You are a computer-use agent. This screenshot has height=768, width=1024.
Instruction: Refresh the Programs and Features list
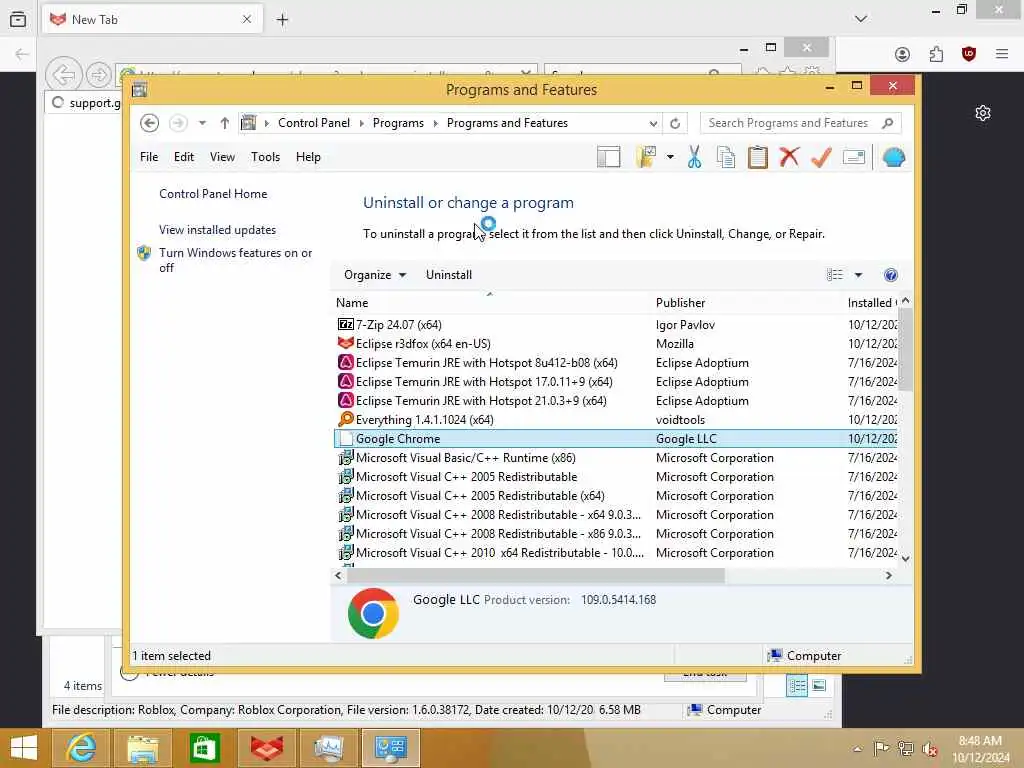pos(675,123)
